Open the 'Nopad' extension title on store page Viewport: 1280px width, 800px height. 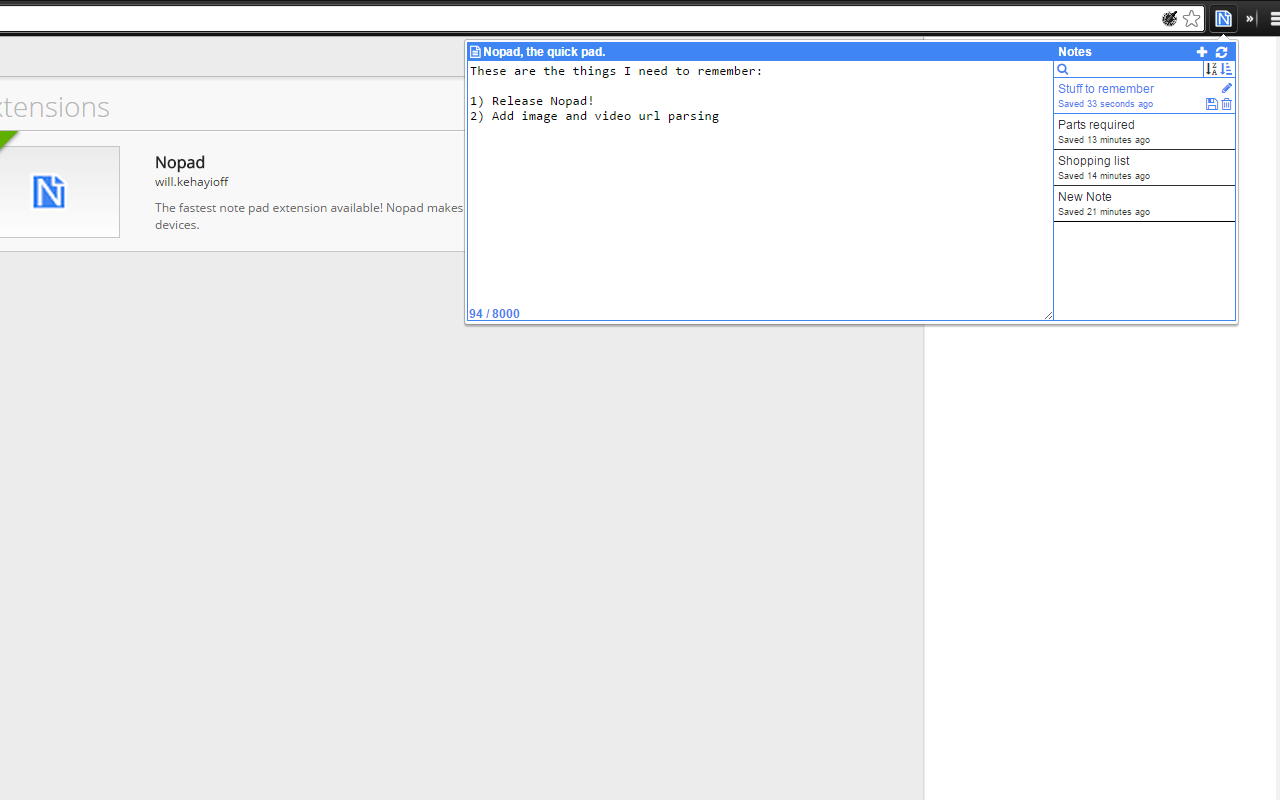(180, 162)
